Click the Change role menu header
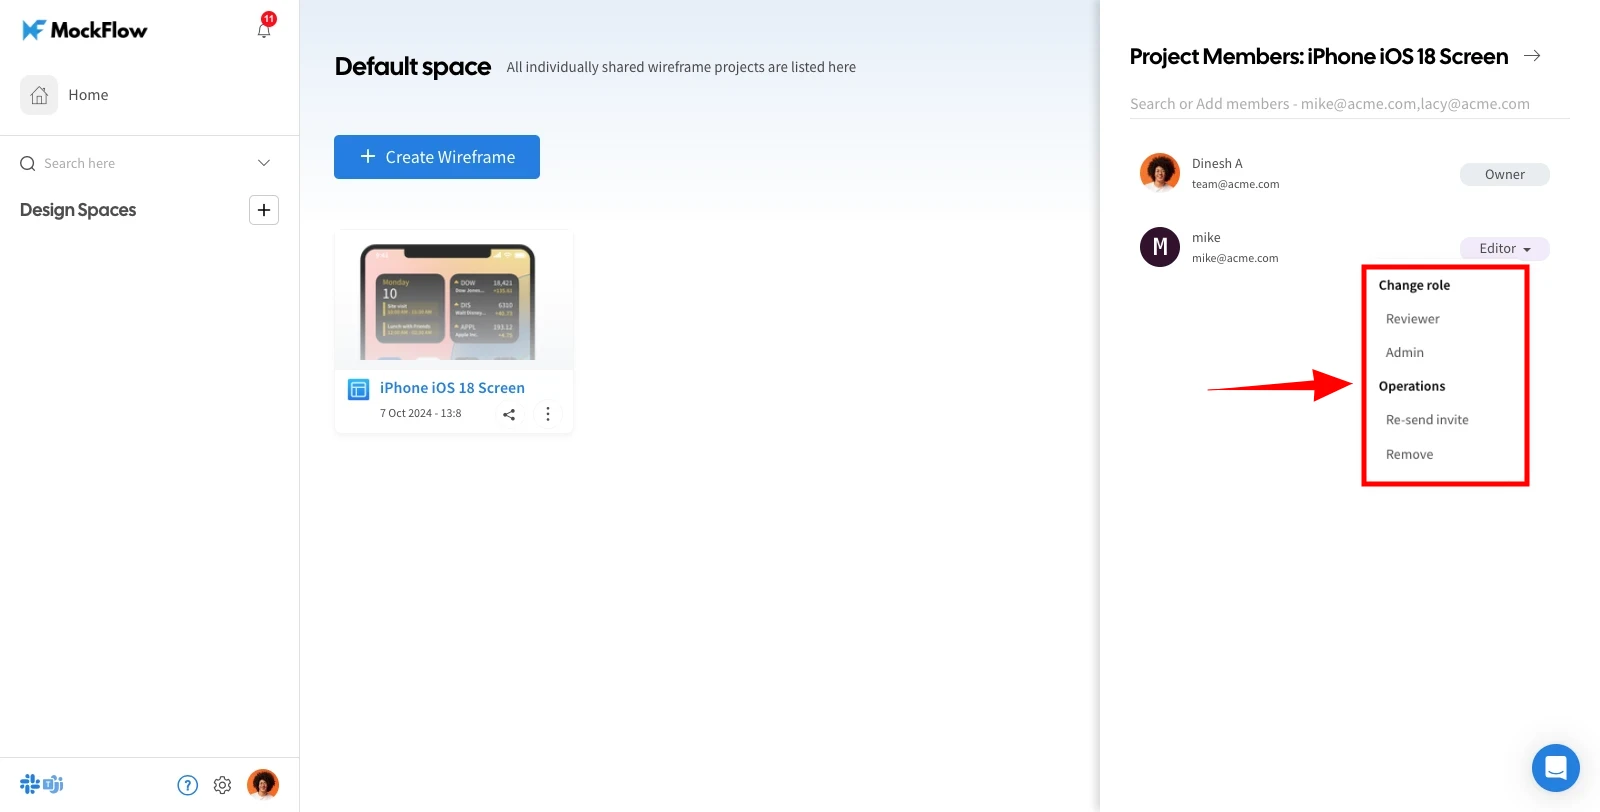 point(1414,286)
